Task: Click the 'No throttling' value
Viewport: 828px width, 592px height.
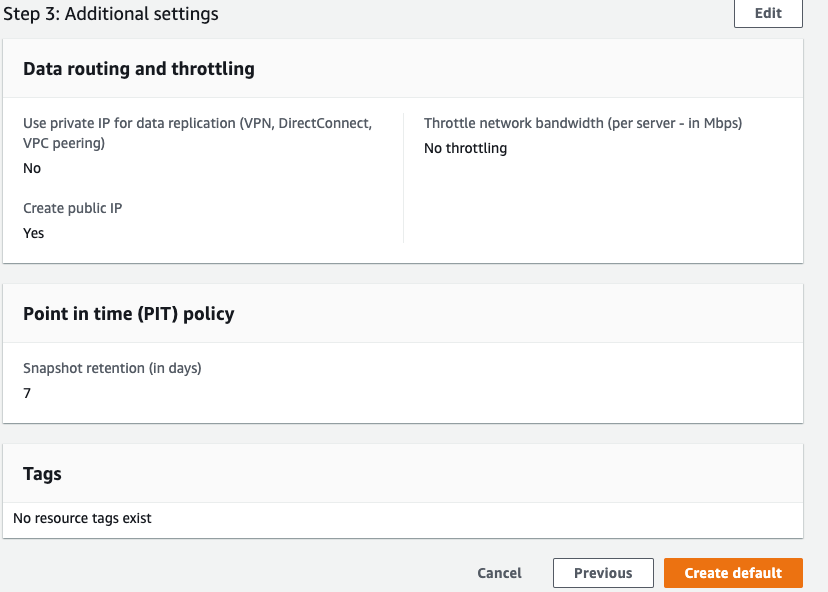Action: coord(465,148)
